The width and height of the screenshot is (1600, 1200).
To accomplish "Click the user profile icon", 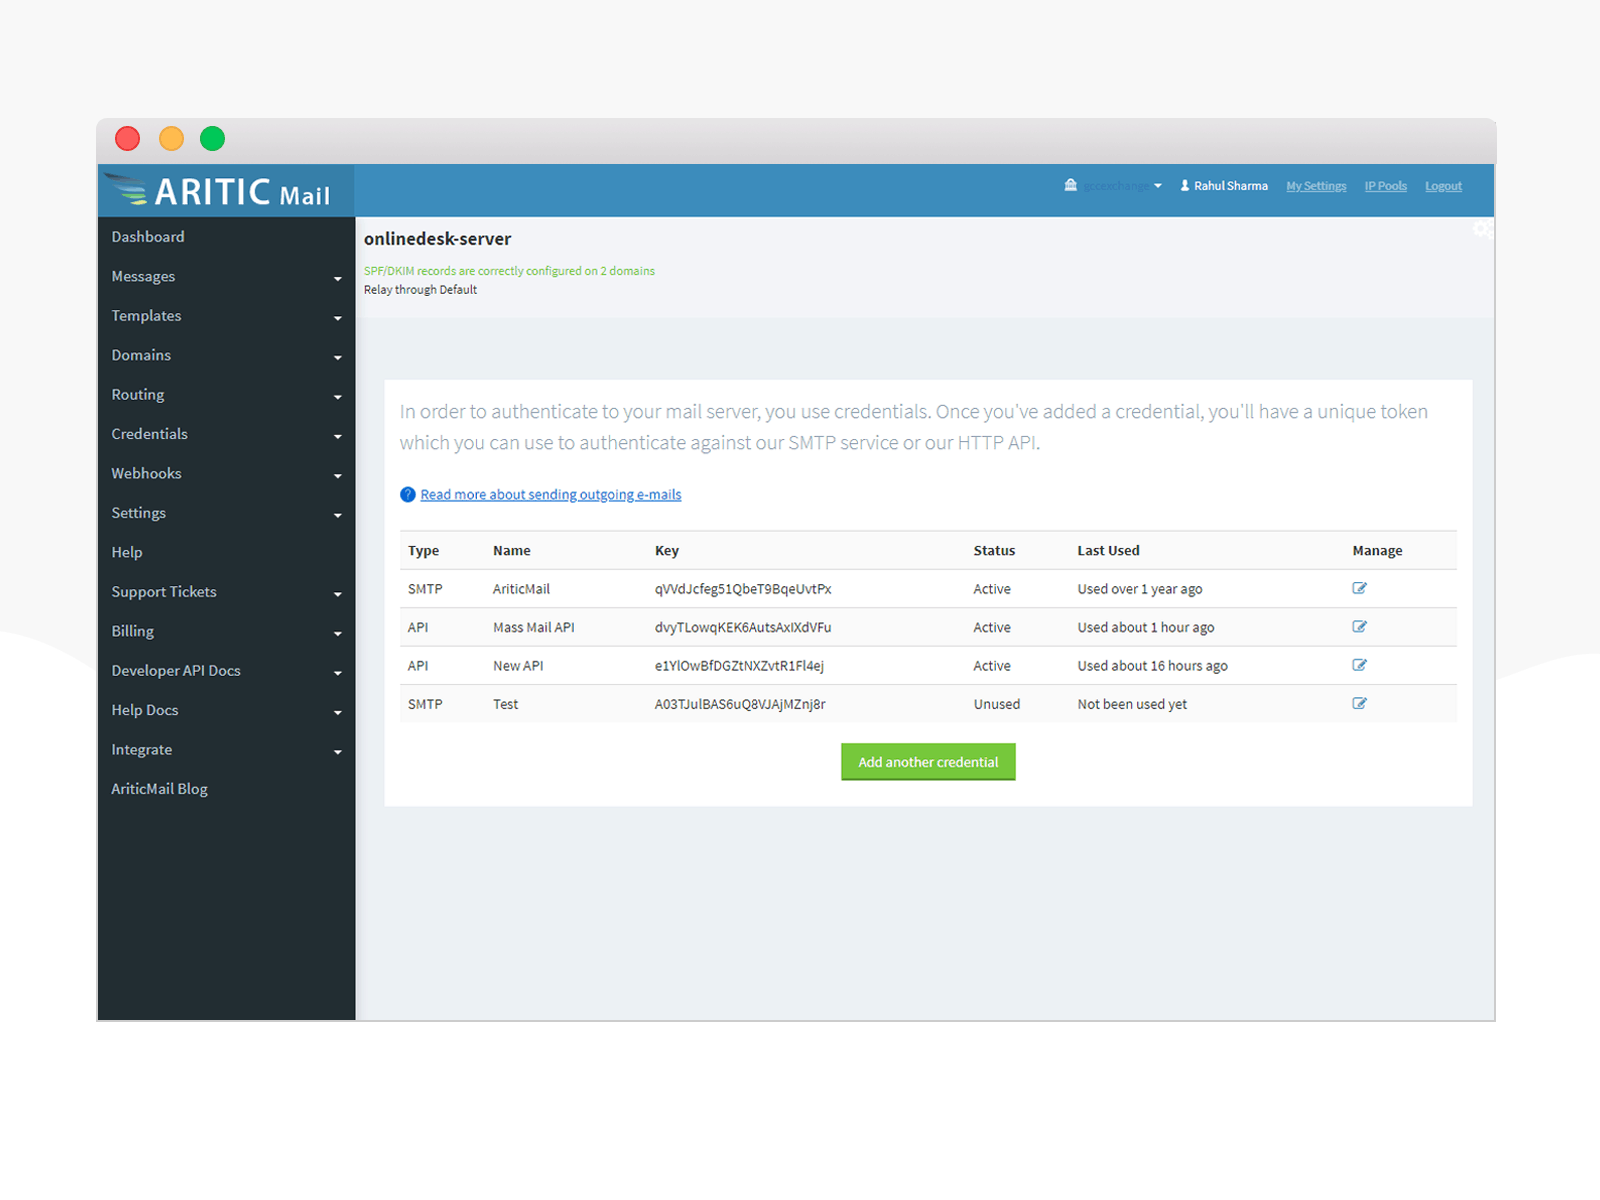I will [1185, 185].
